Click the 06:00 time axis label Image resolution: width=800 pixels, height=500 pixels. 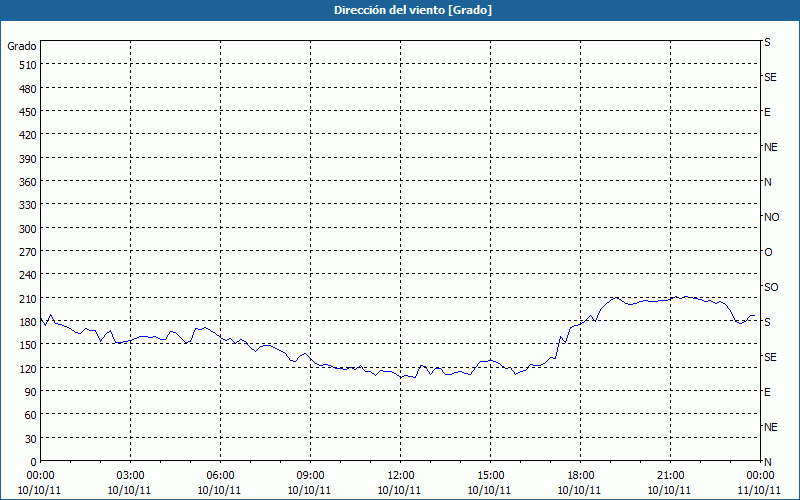coord(220,476)
